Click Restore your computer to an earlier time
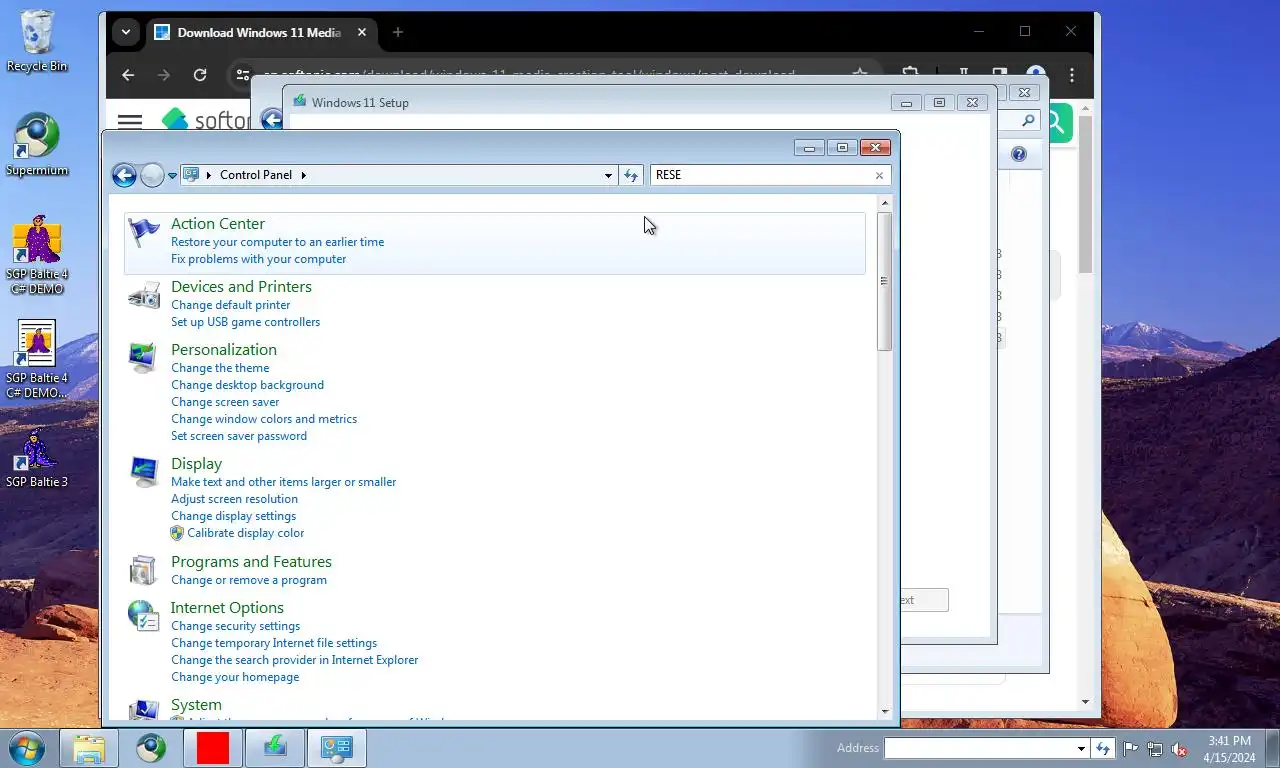Screen dimensions: 1280x768 point(277,242)
